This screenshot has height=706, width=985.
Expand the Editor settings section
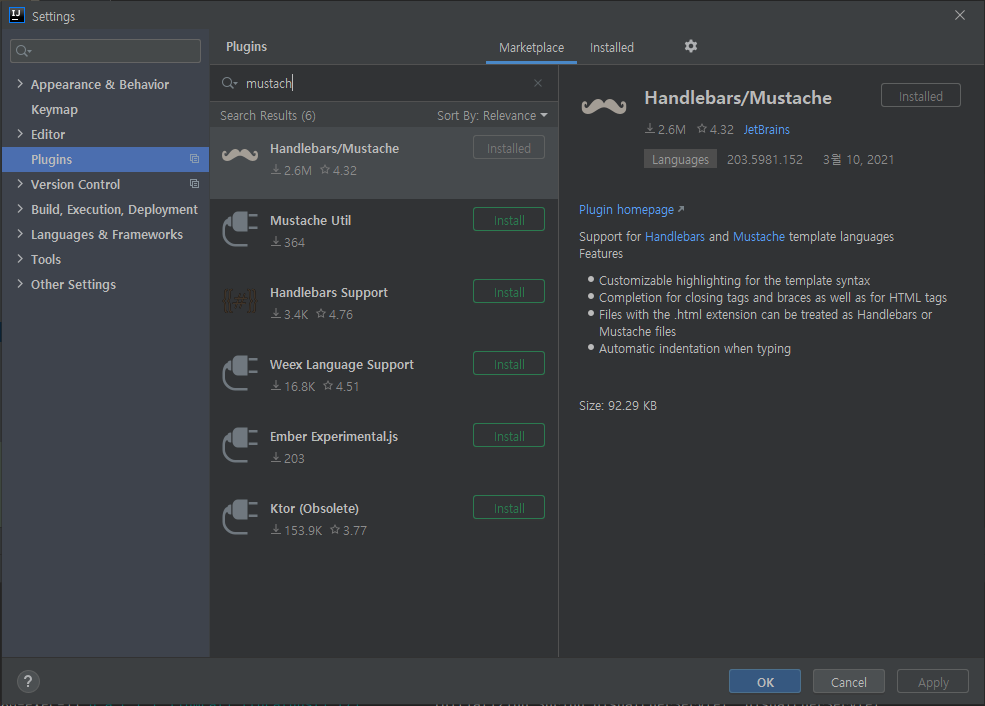click(19, 134)
